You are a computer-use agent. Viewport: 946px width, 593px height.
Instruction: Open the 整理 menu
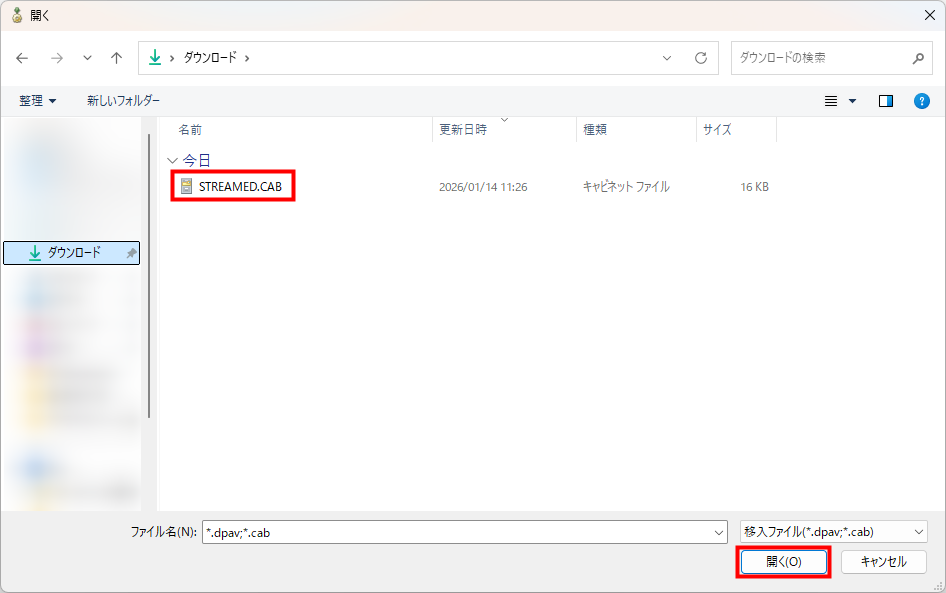pyautogui.click(x=38, y=101)
